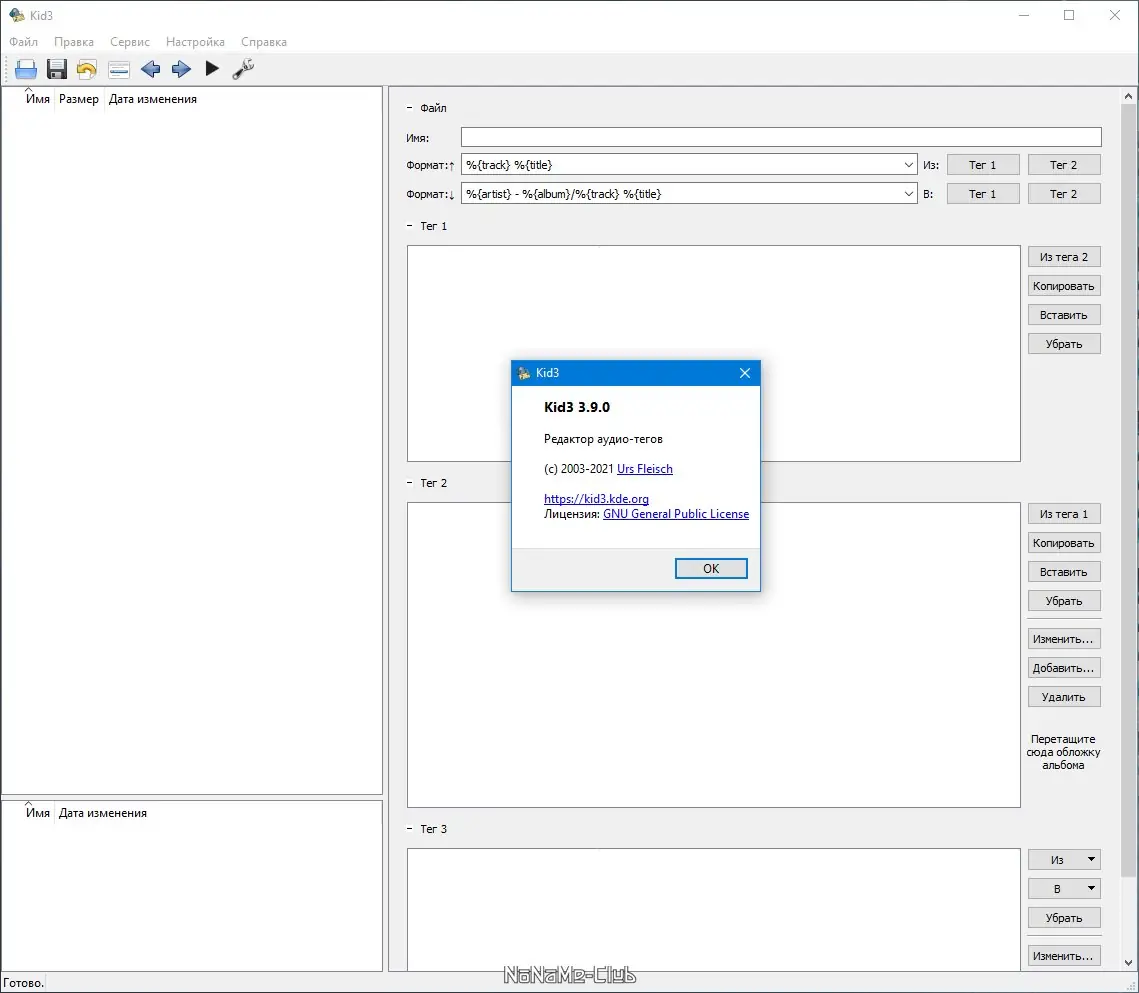Image resolution: width=1139 pixels, height=993 pixels.
Task: Go to next file with right arrow
Action: 181,69
